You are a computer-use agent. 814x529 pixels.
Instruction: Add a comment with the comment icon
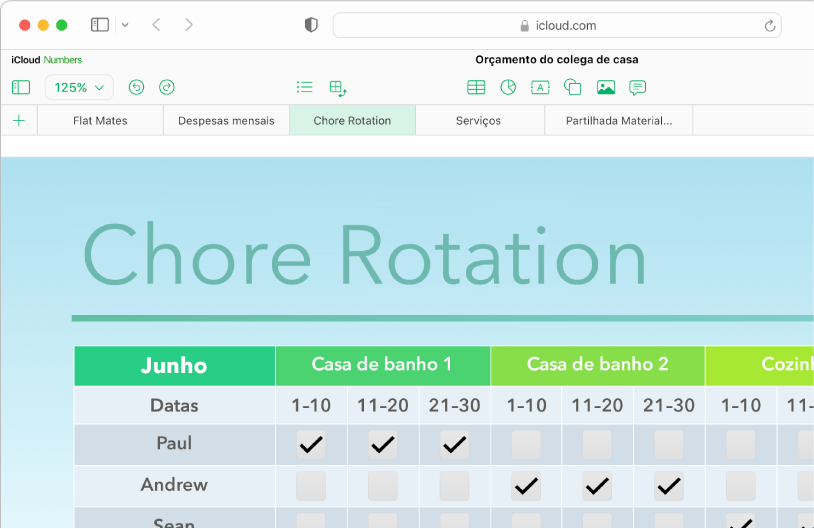coord(637,88)
